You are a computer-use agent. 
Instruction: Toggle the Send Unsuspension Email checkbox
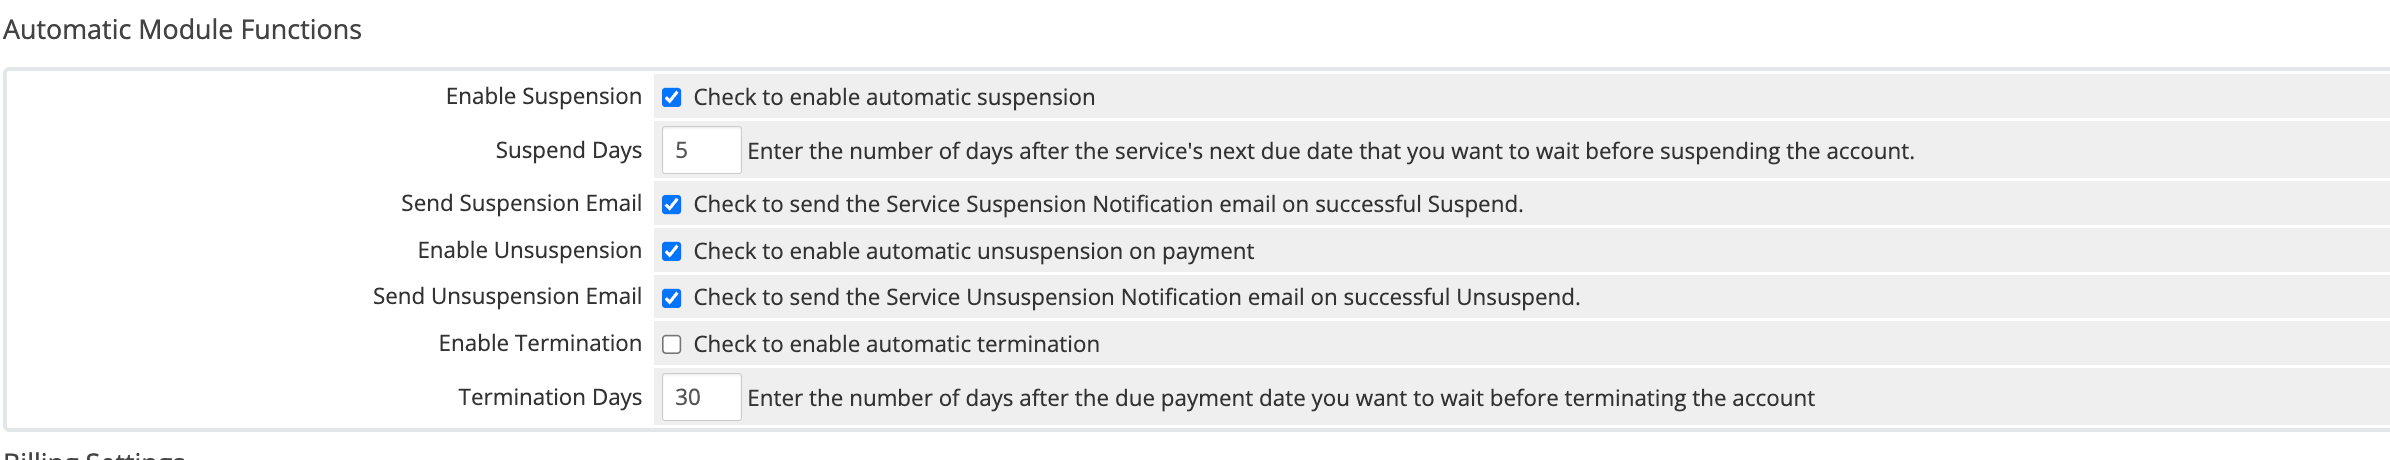point(672,298)
